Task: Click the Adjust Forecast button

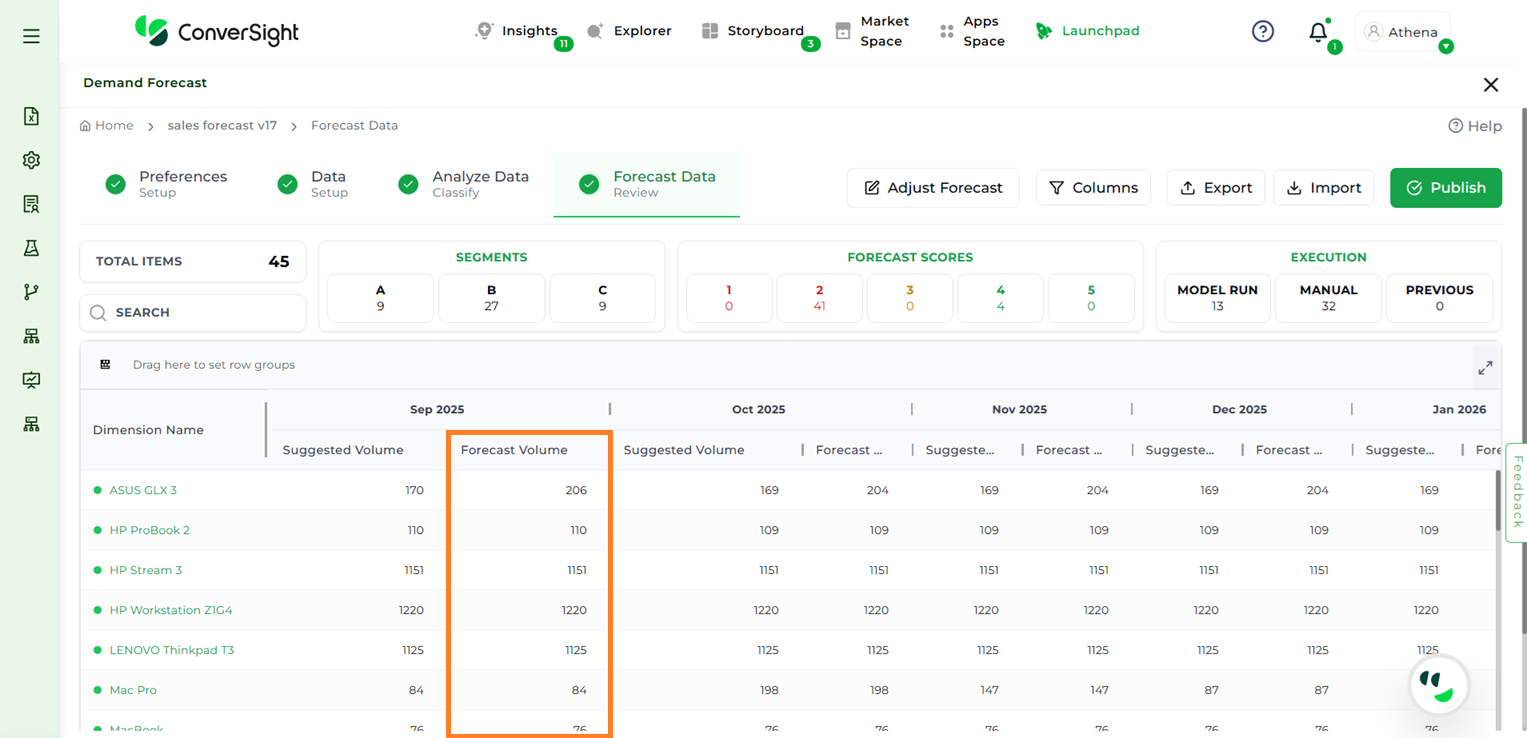Action: (x=932, y=188)
